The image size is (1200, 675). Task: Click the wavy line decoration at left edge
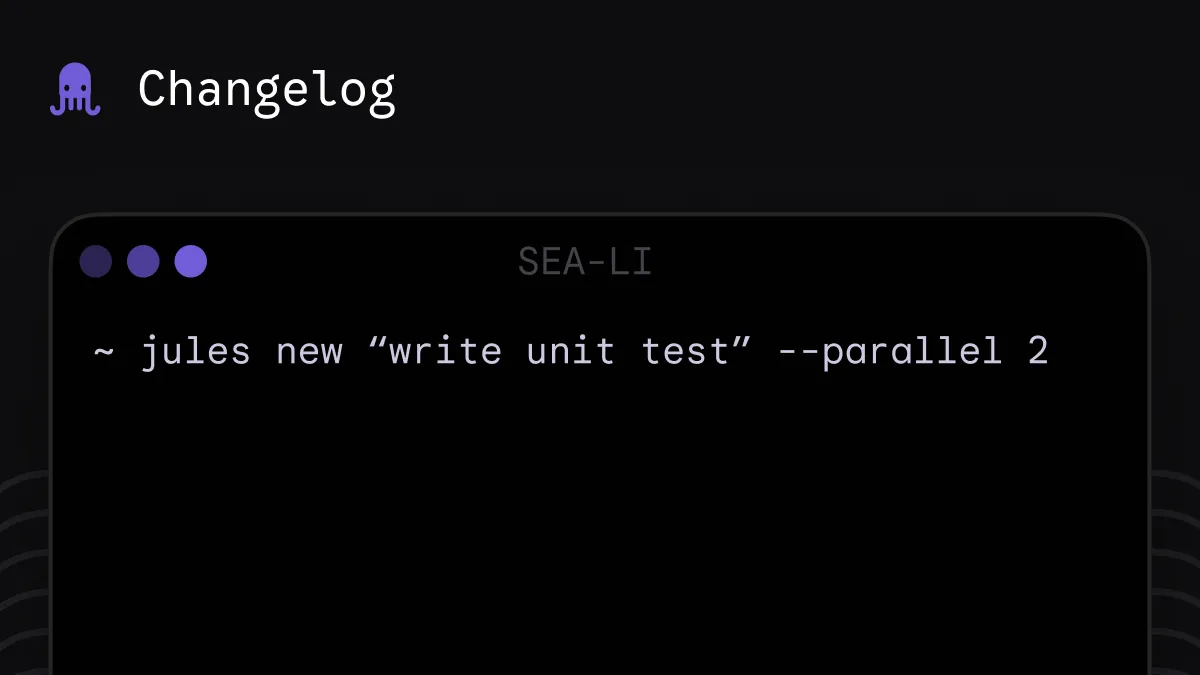22,560
